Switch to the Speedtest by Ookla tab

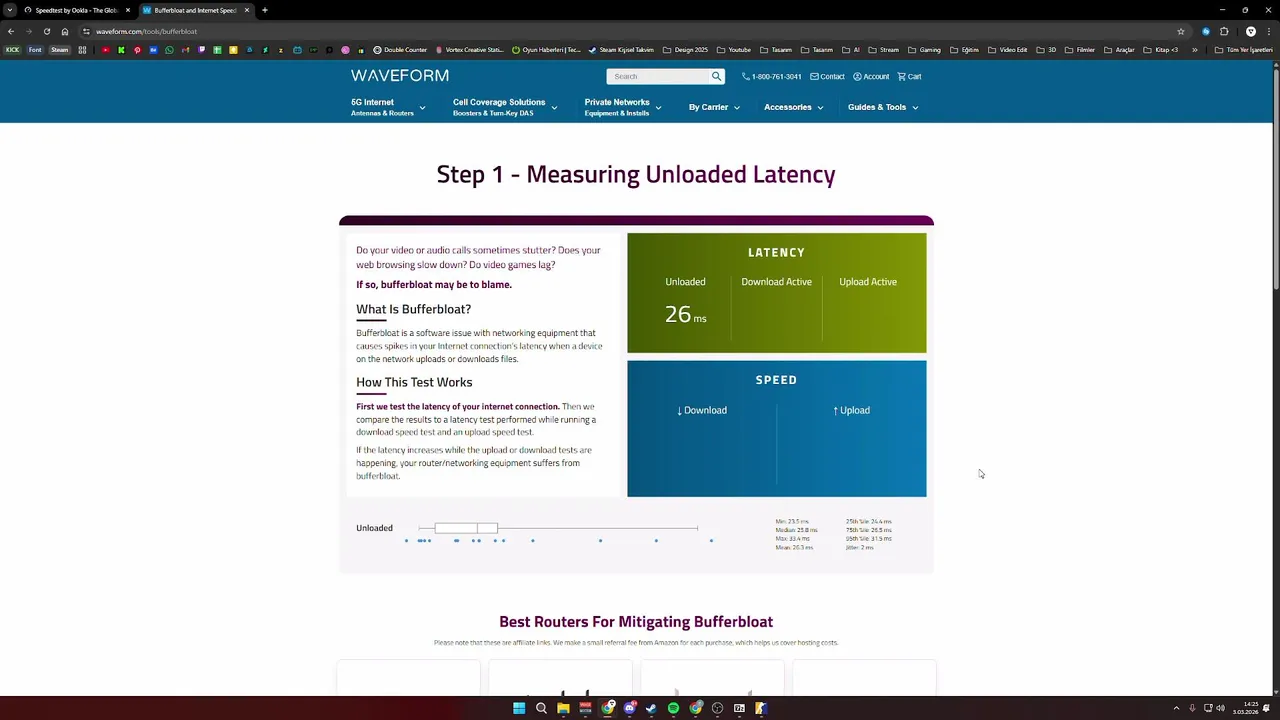(x=76, y=10)
